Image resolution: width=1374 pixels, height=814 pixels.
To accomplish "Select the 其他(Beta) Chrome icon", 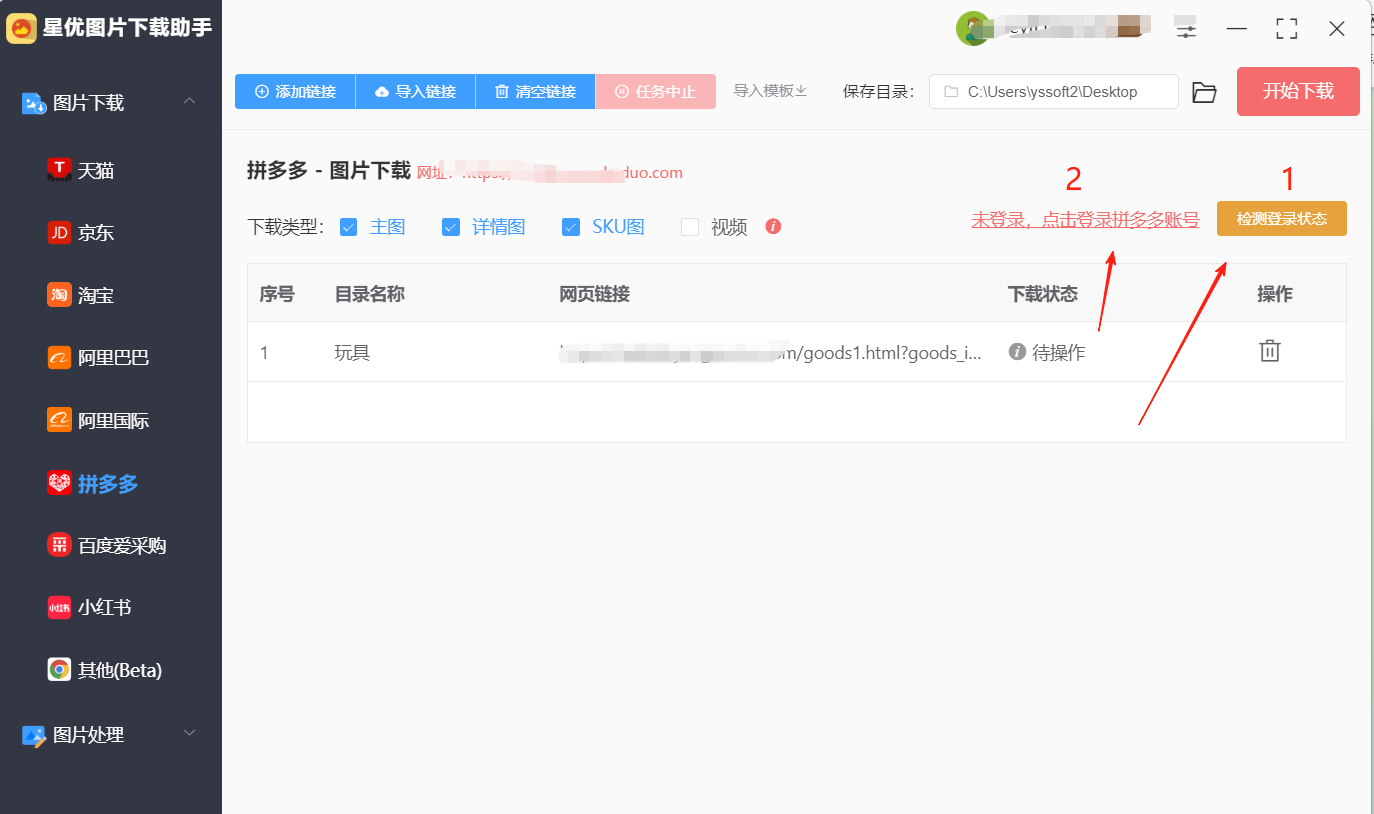I will click(x=59, y=669).
